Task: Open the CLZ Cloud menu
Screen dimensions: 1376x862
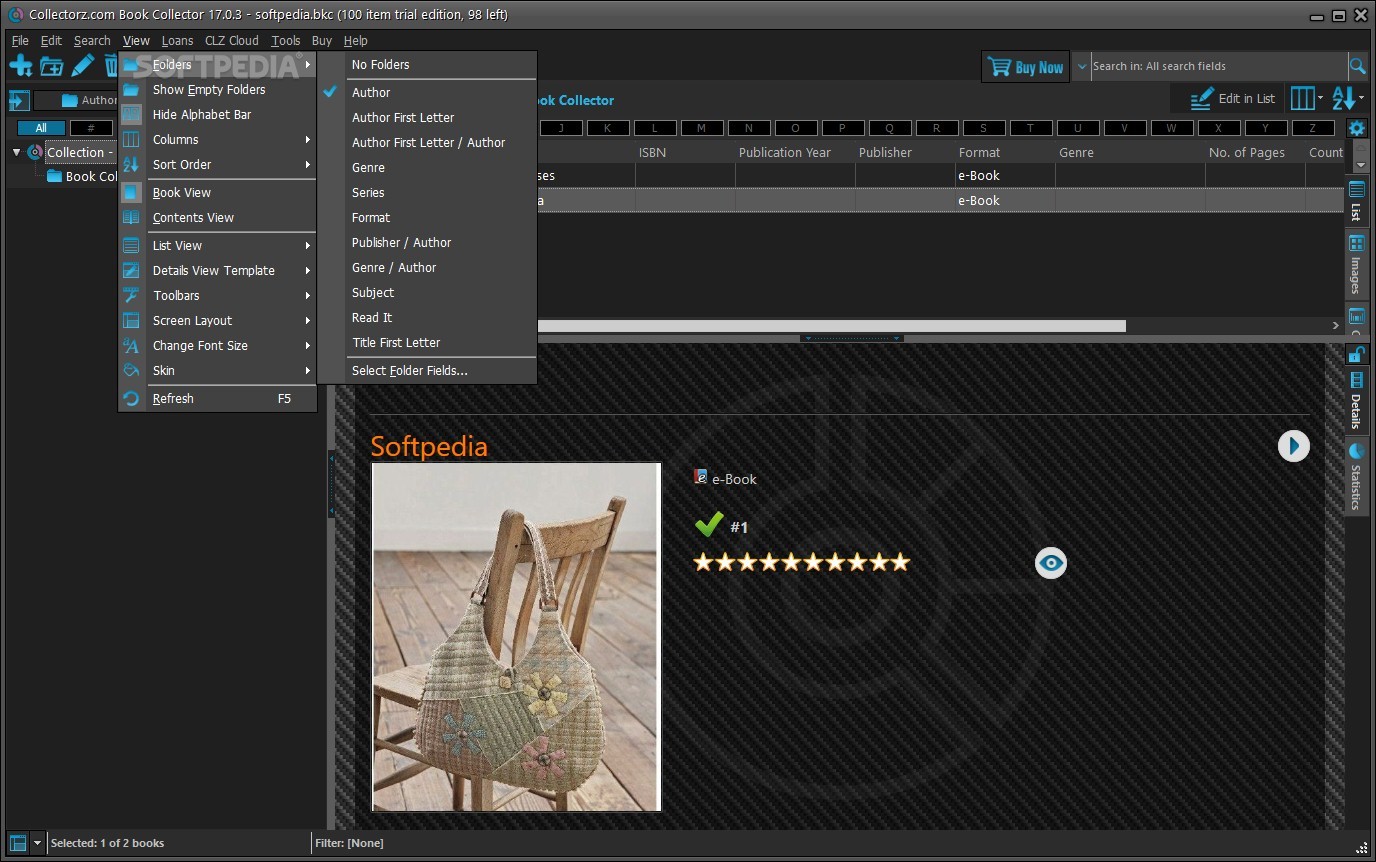Action: (231, 41)
